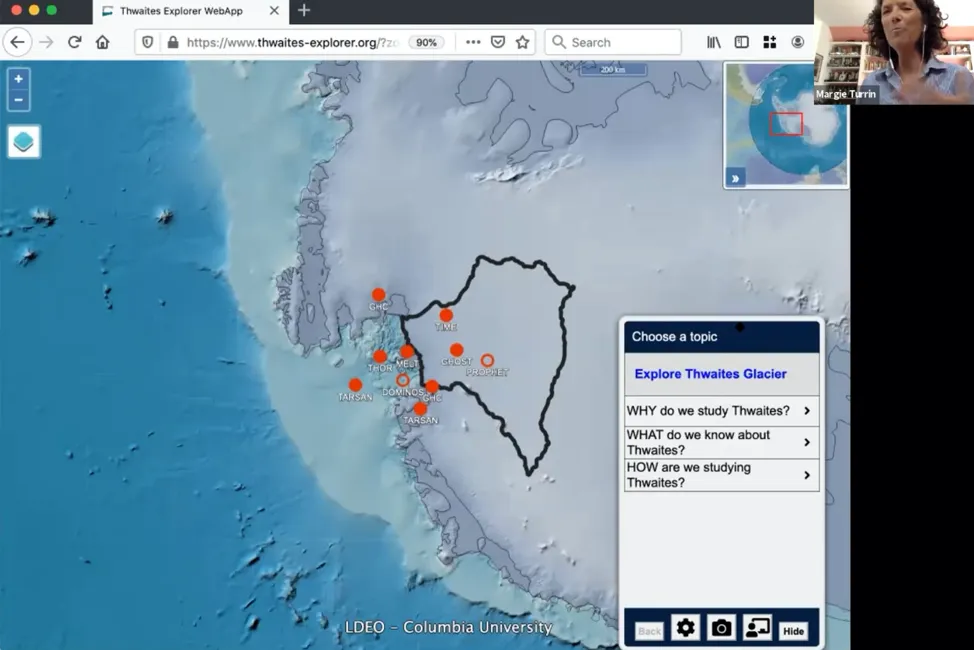
Task: Reset the 90% zoom level badge
Action: (x=426, y=42)
